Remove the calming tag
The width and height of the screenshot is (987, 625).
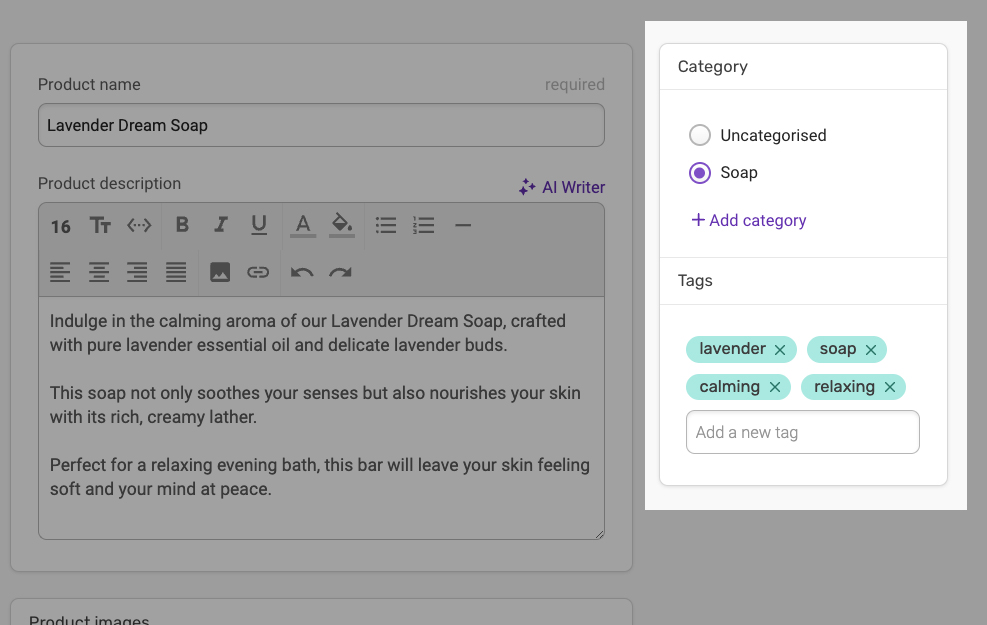pos(775,387)
